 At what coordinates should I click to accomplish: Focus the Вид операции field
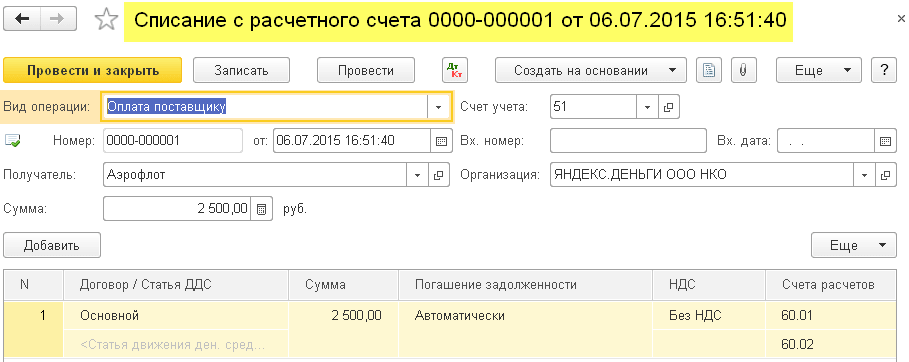[265, 107]
